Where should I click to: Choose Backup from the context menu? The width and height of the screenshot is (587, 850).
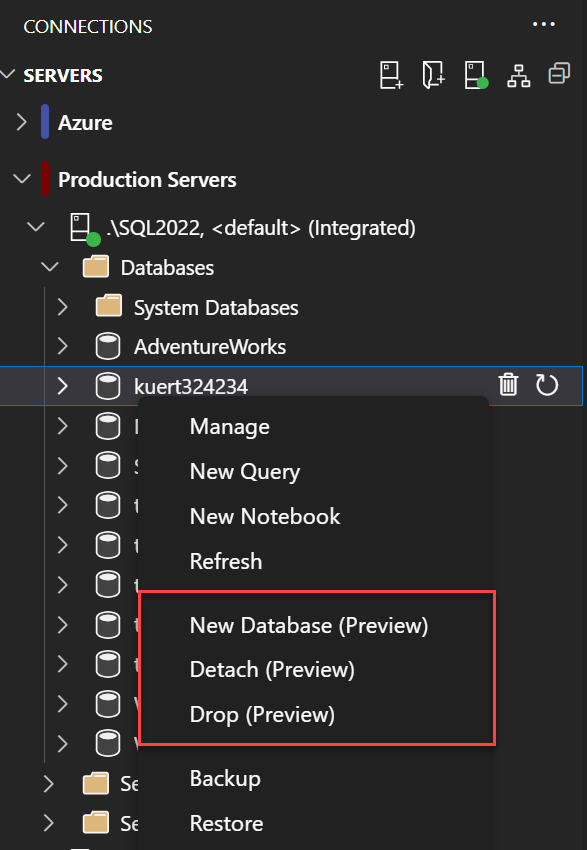click(x=226, y=778)
